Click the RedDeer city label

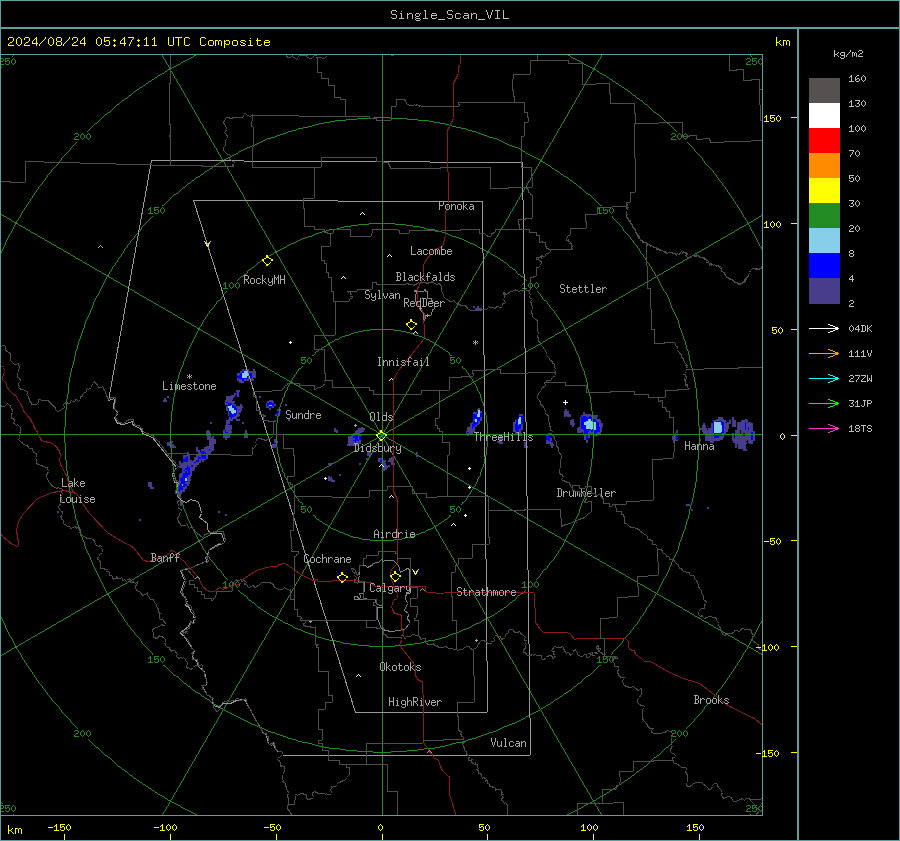[424, 303]
